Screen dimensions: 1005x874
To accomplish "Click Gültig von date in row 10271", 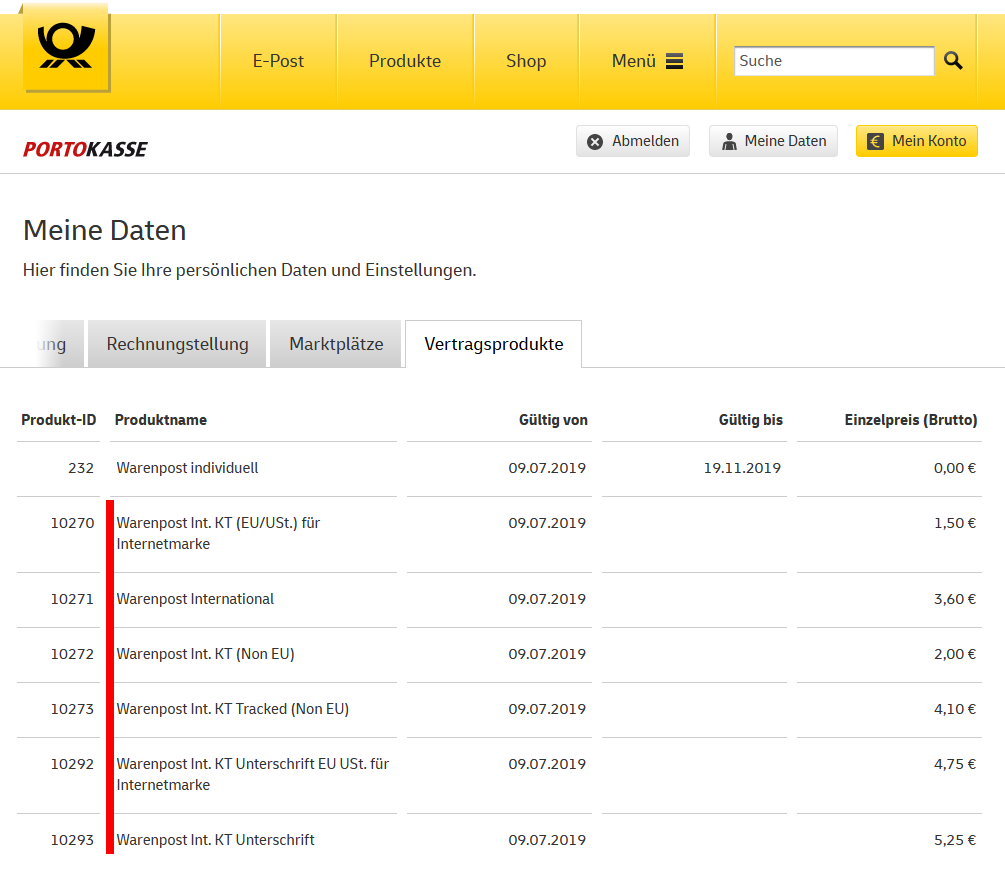I will [x=547, y=599].
